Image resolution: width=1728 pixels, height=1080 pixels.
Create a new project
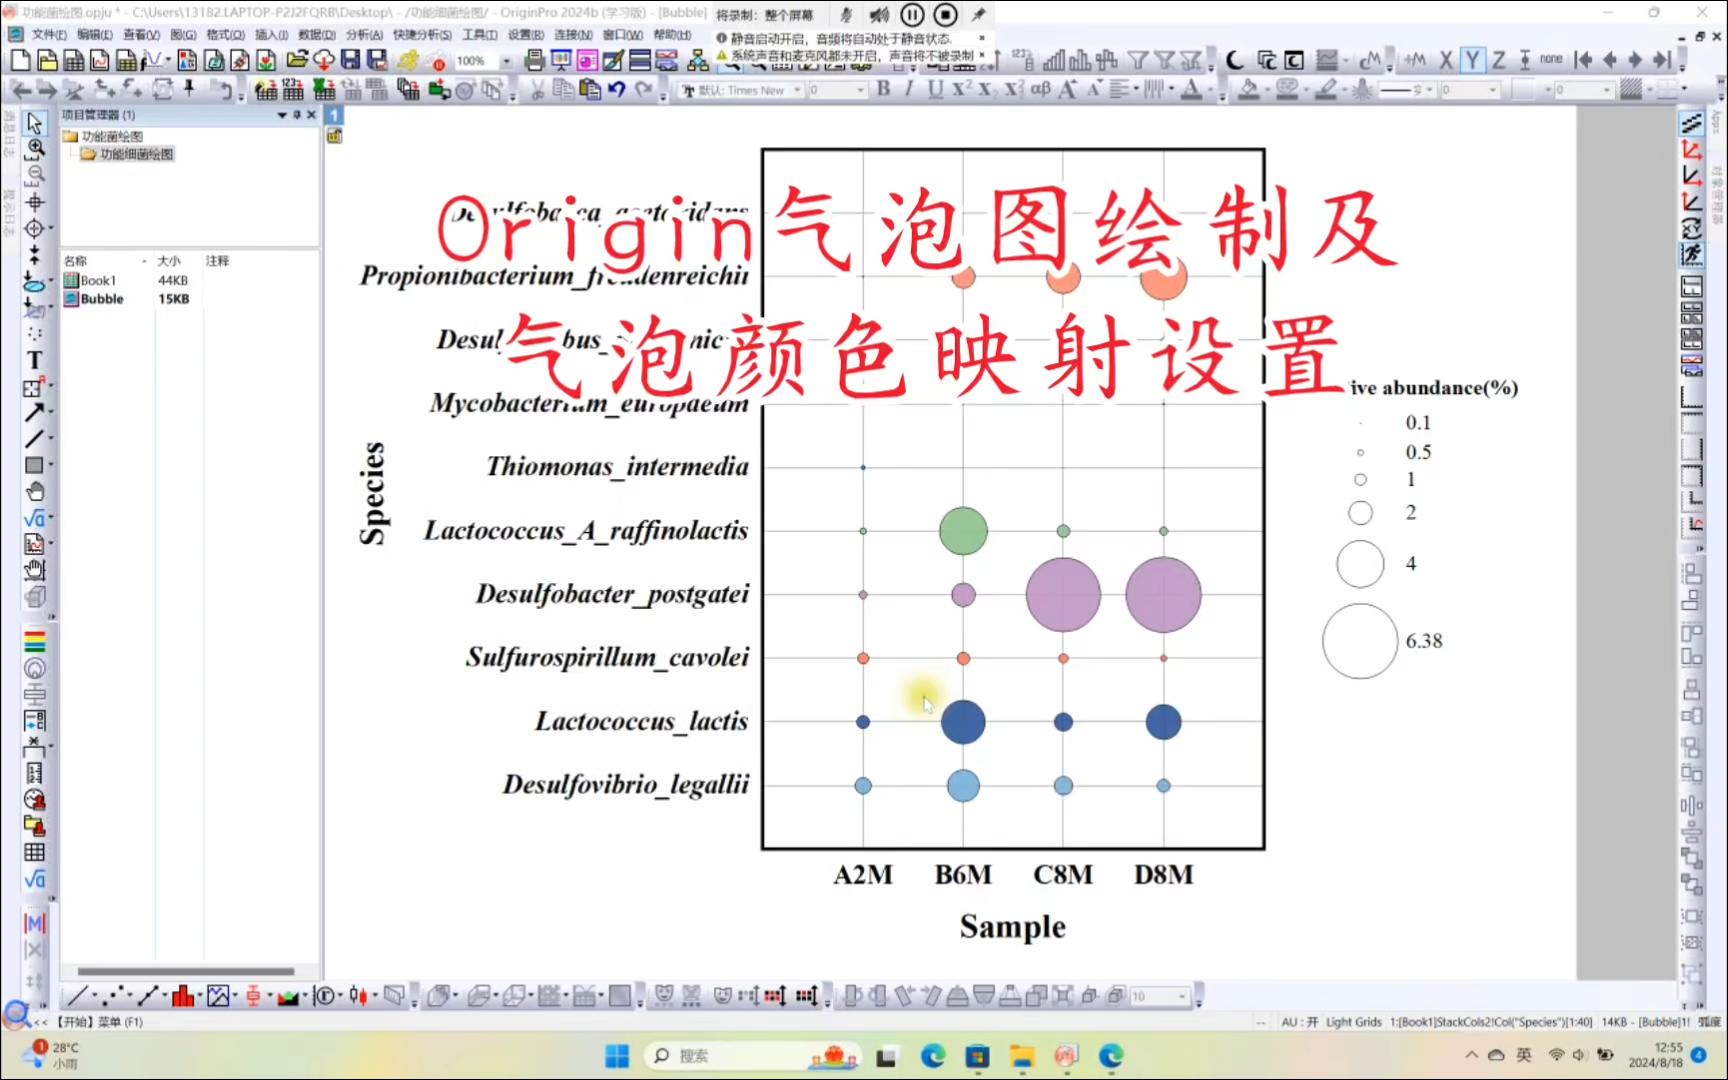click(18, 60)
